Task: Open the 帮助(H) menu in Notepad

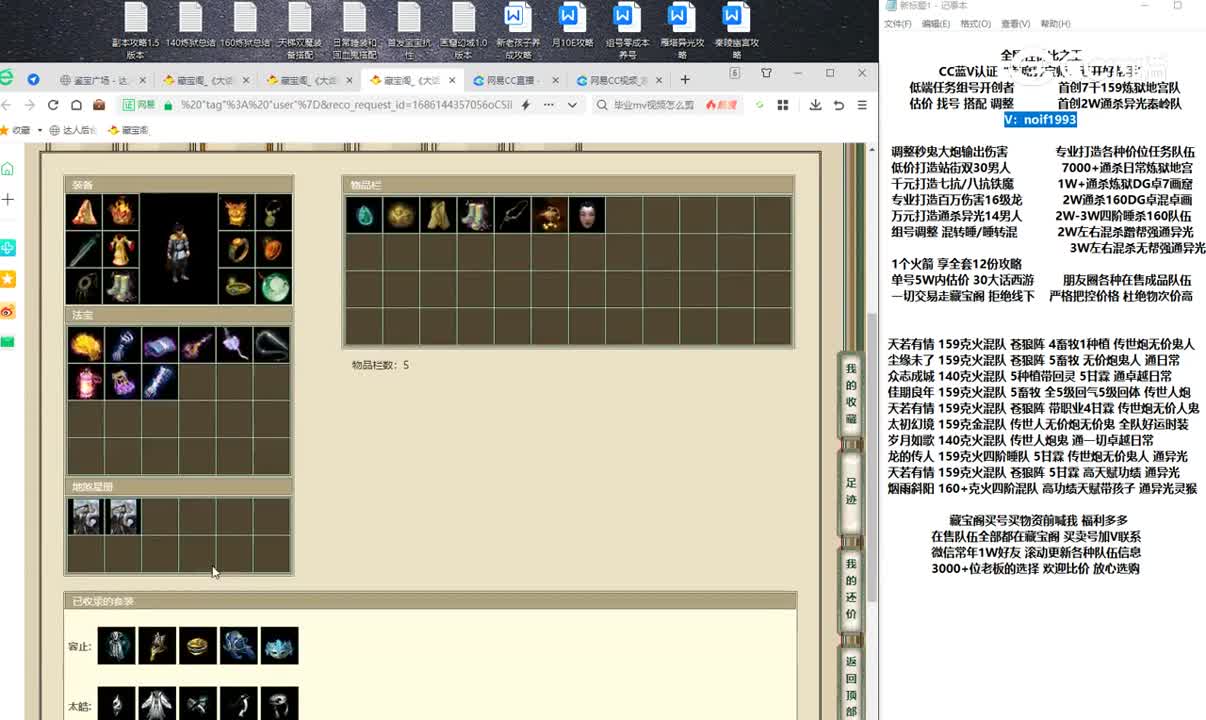Action: click(x=1055, y=24)
